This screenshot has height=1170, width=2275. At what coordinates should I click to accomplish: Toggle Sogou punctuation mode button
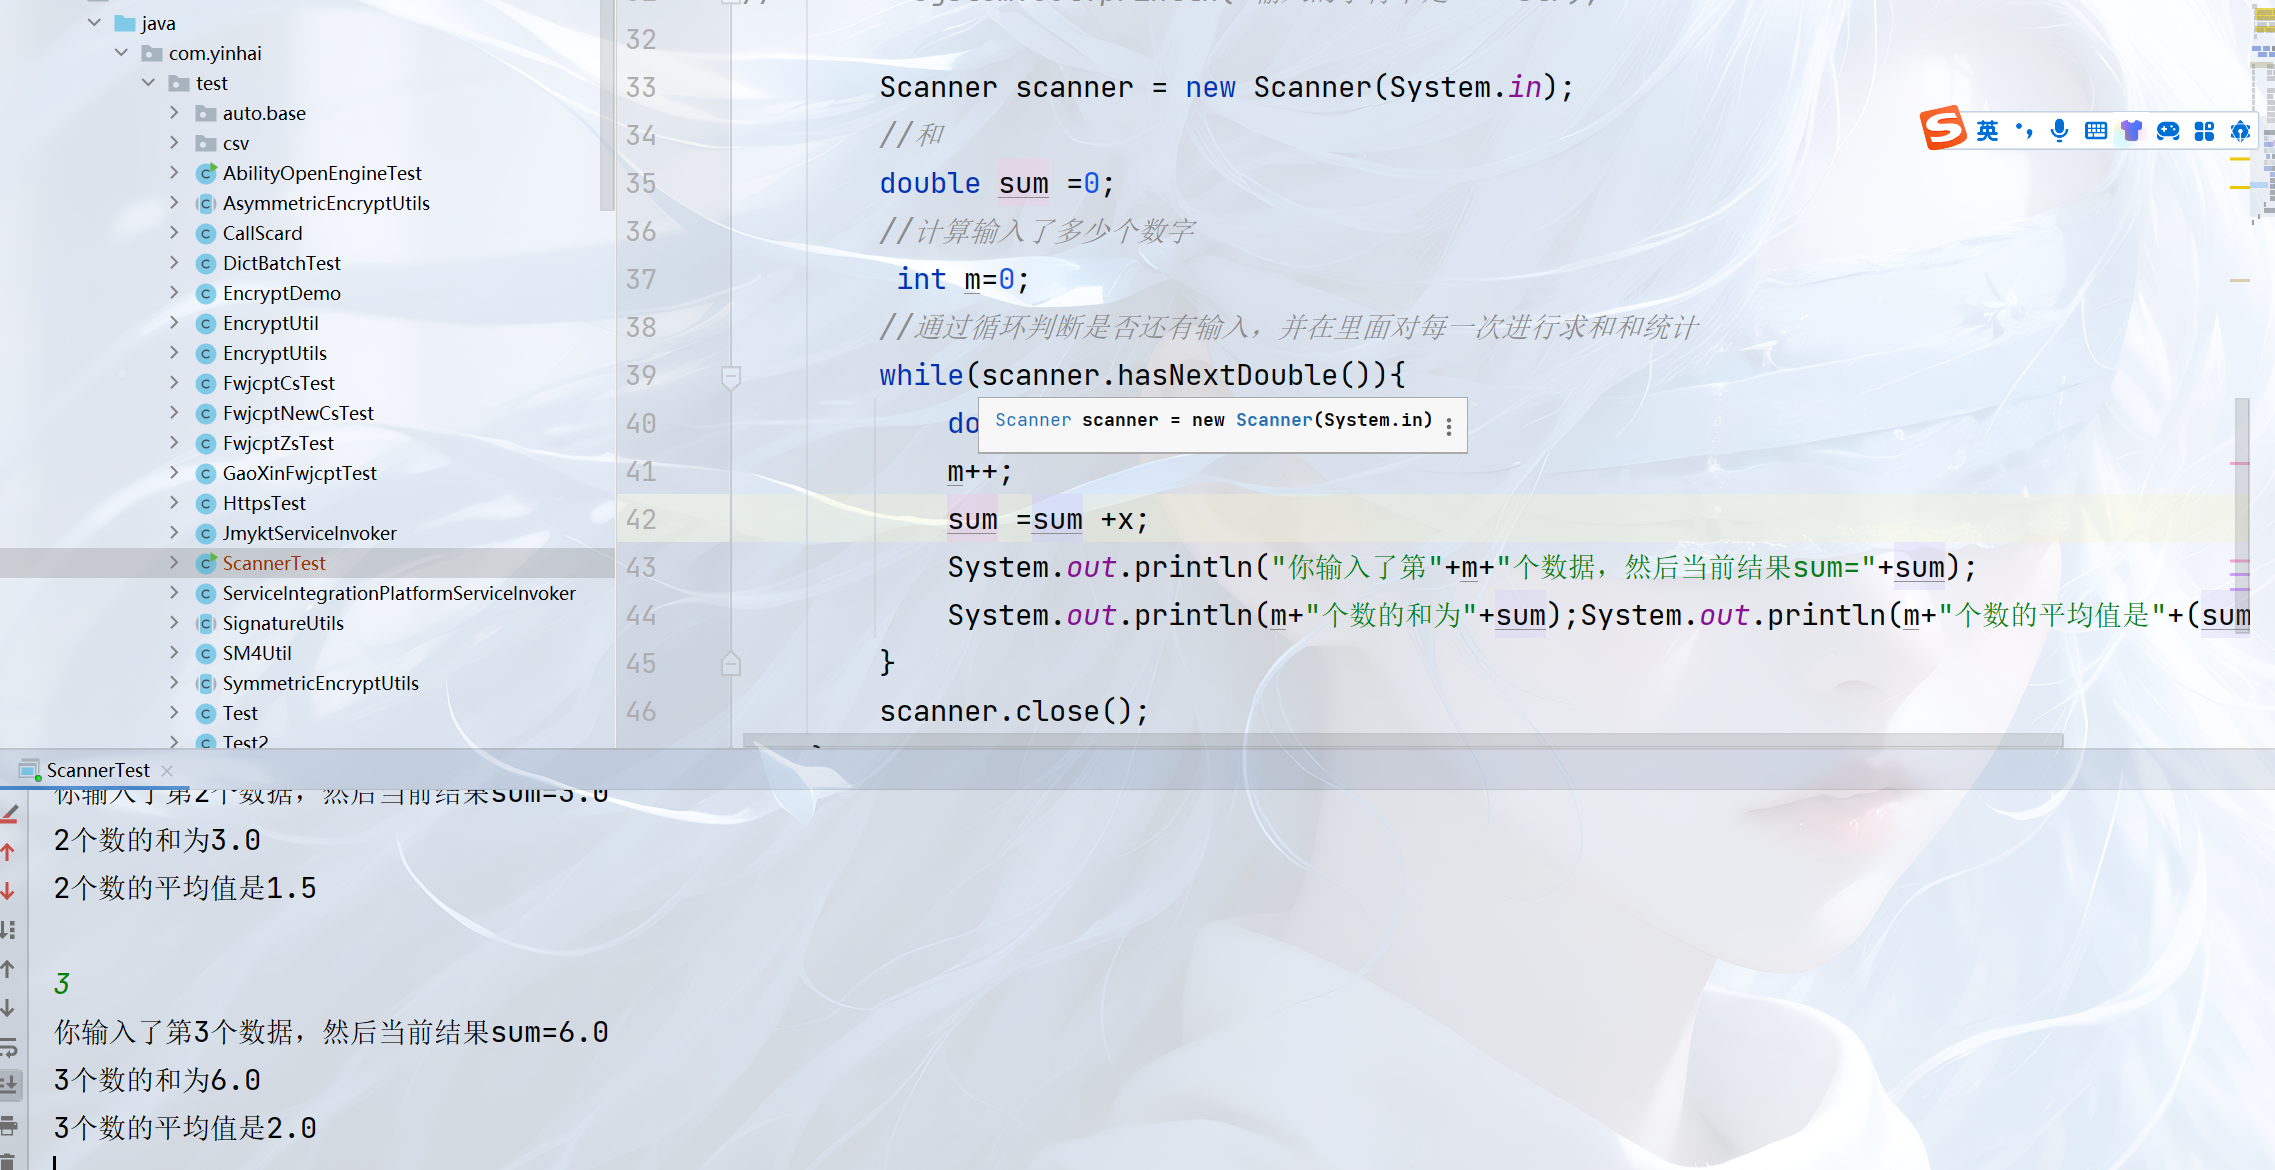(x=2024, y=131)
